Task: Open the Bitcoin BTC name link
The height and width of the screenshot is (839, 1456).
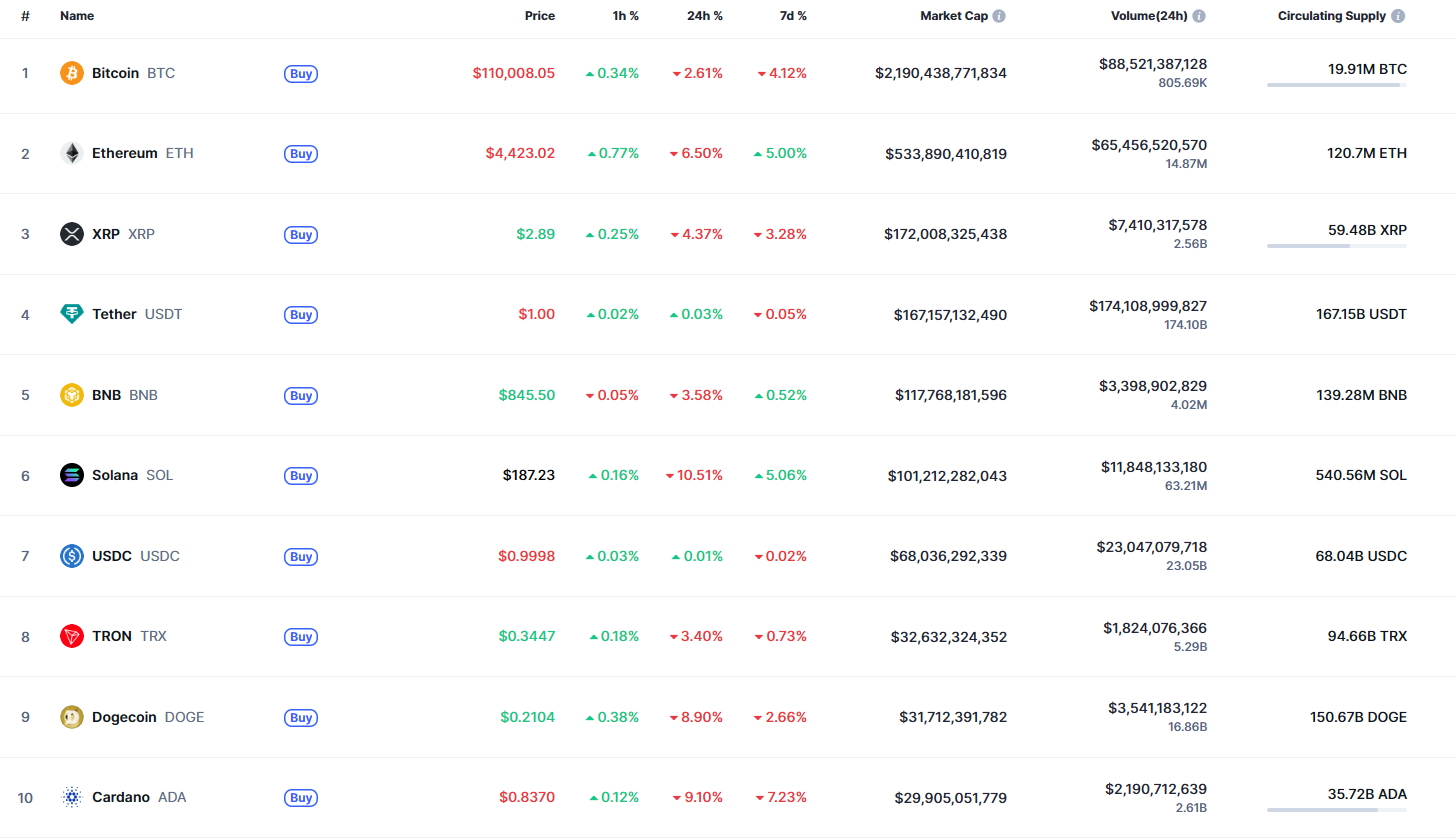Action: click(x=133, y=73)
